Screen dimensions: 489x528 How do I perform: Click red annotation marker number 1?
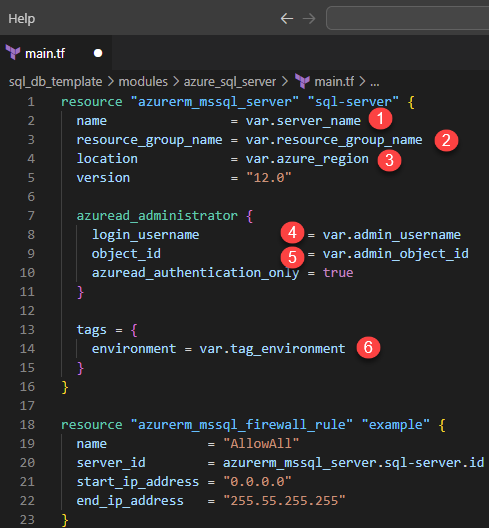point(380,119)
